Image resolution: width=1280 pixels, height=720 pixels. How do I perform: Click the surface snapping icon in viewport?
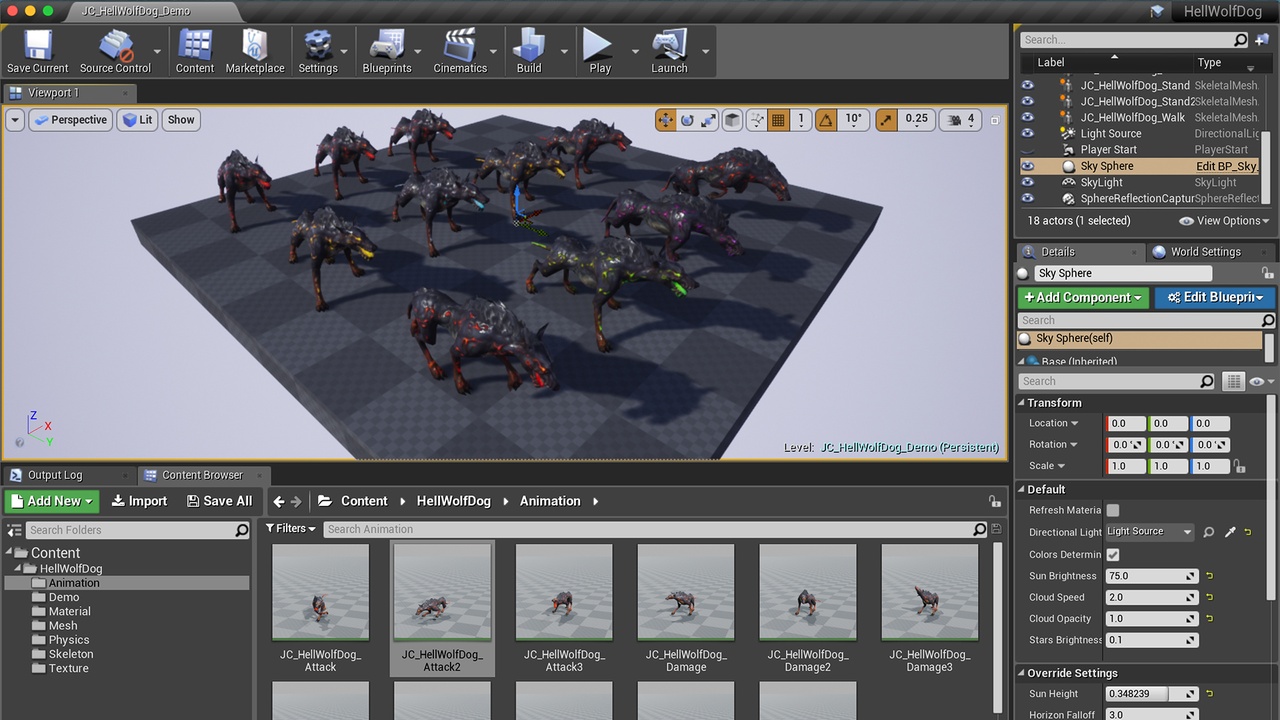pos(757,120)
